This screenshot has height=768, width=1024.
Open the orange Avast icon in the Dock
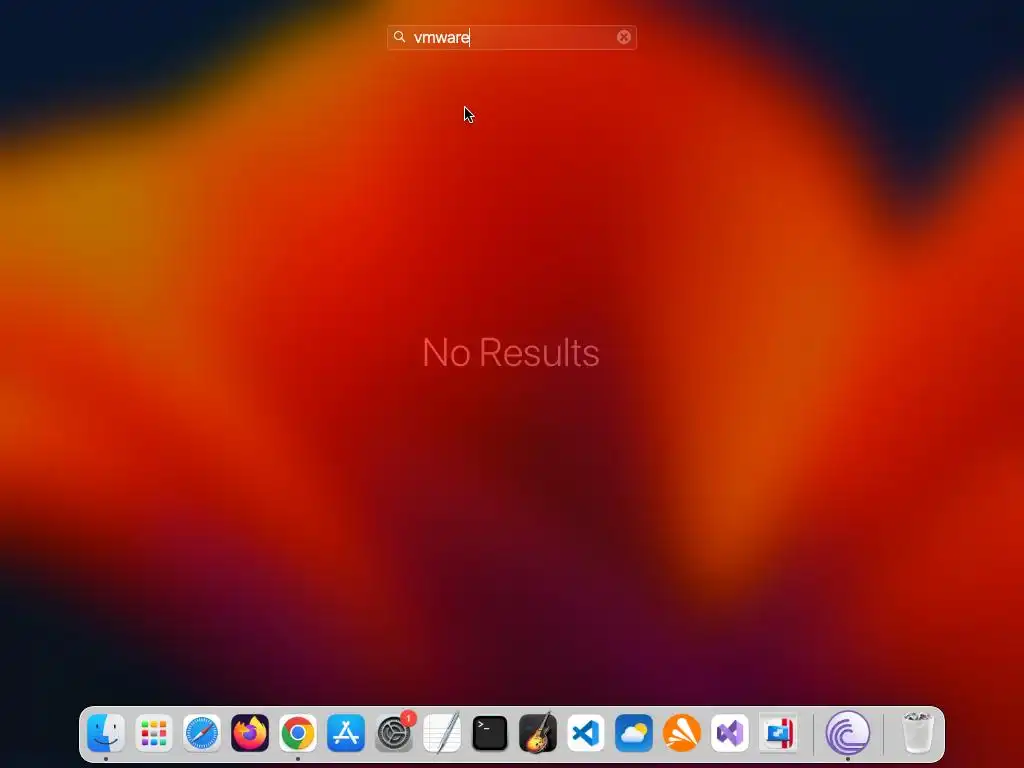(x=682, y=733)
